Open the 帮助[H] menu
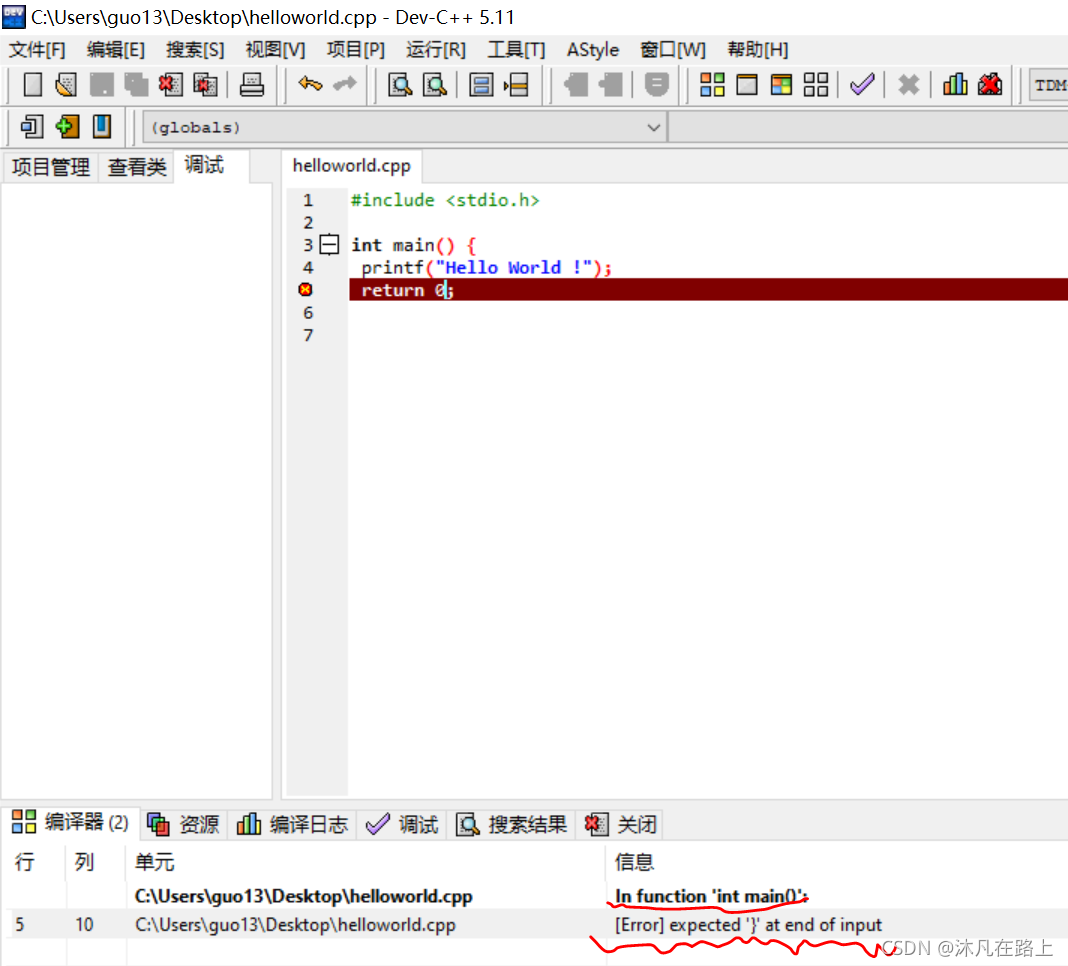1068x966 pixels. (757, 50)
